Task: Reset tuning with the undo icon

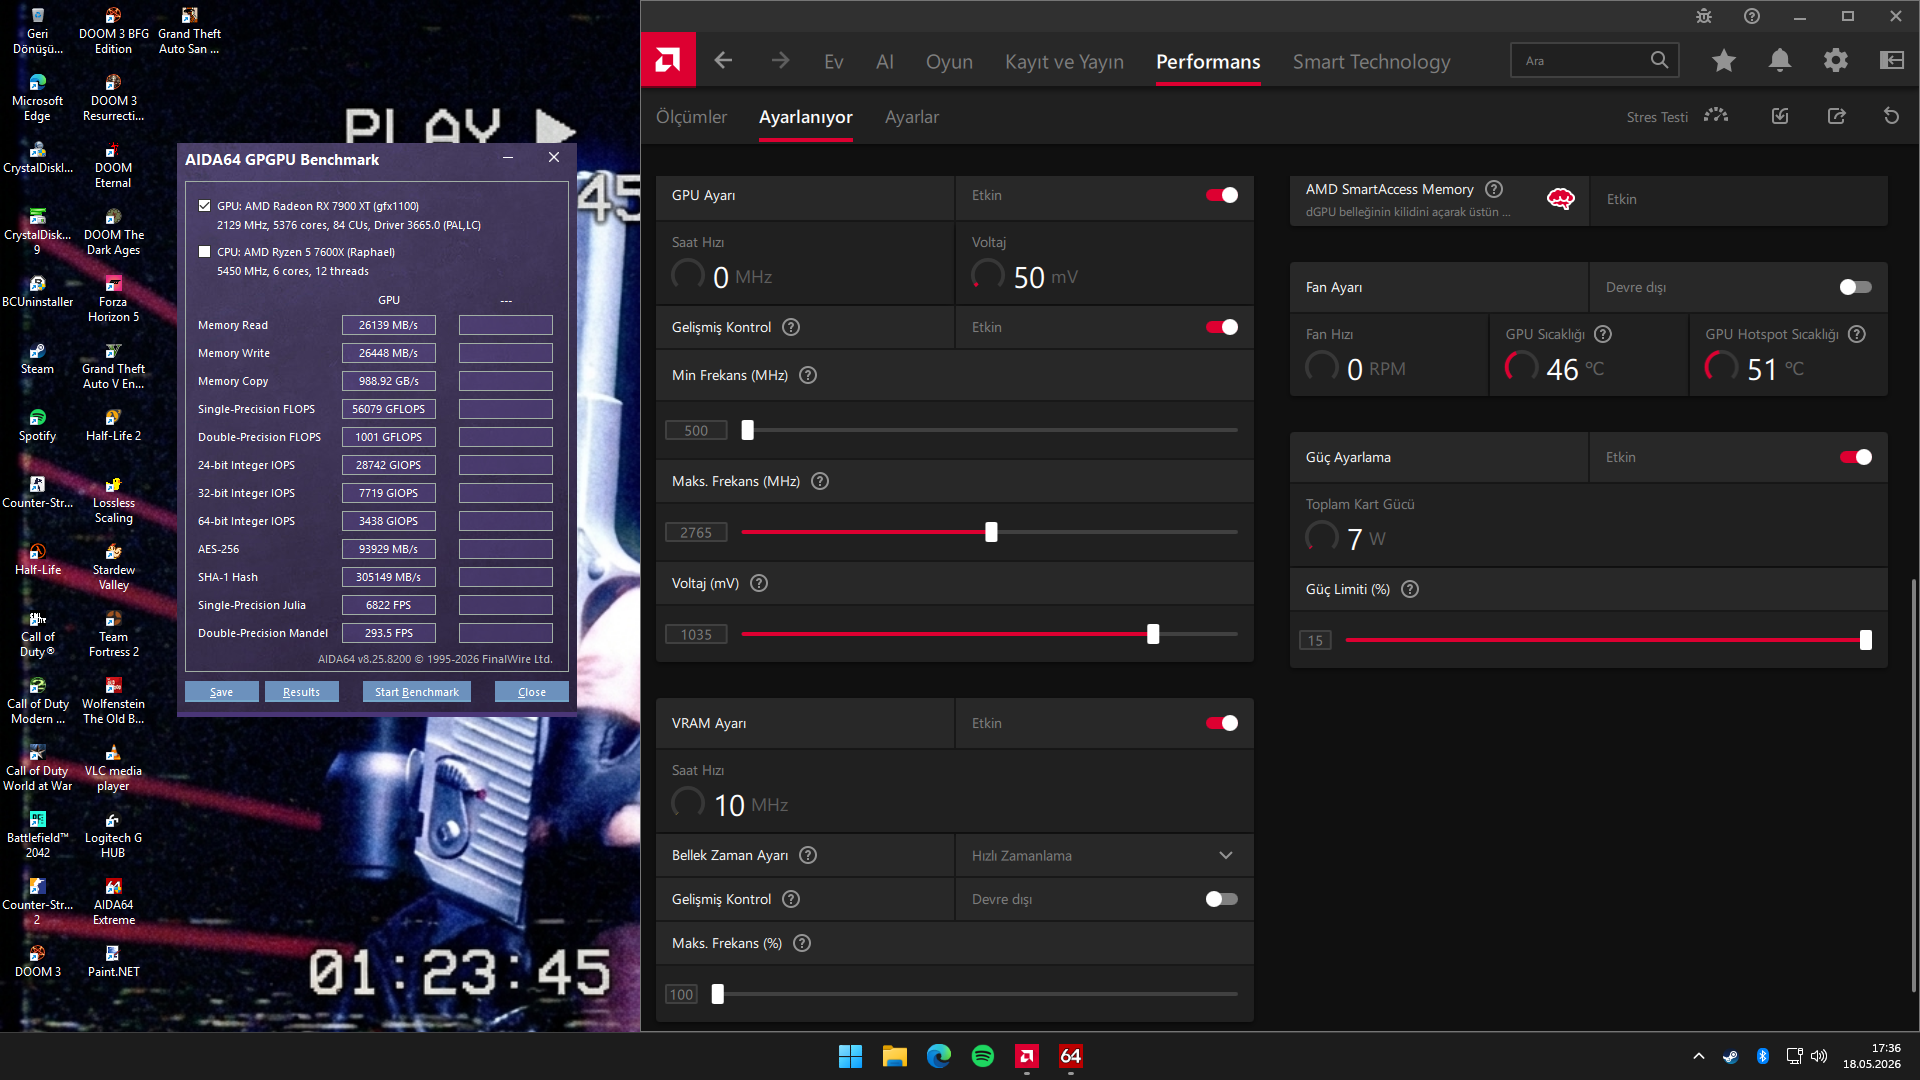Action: point(1891,116)
